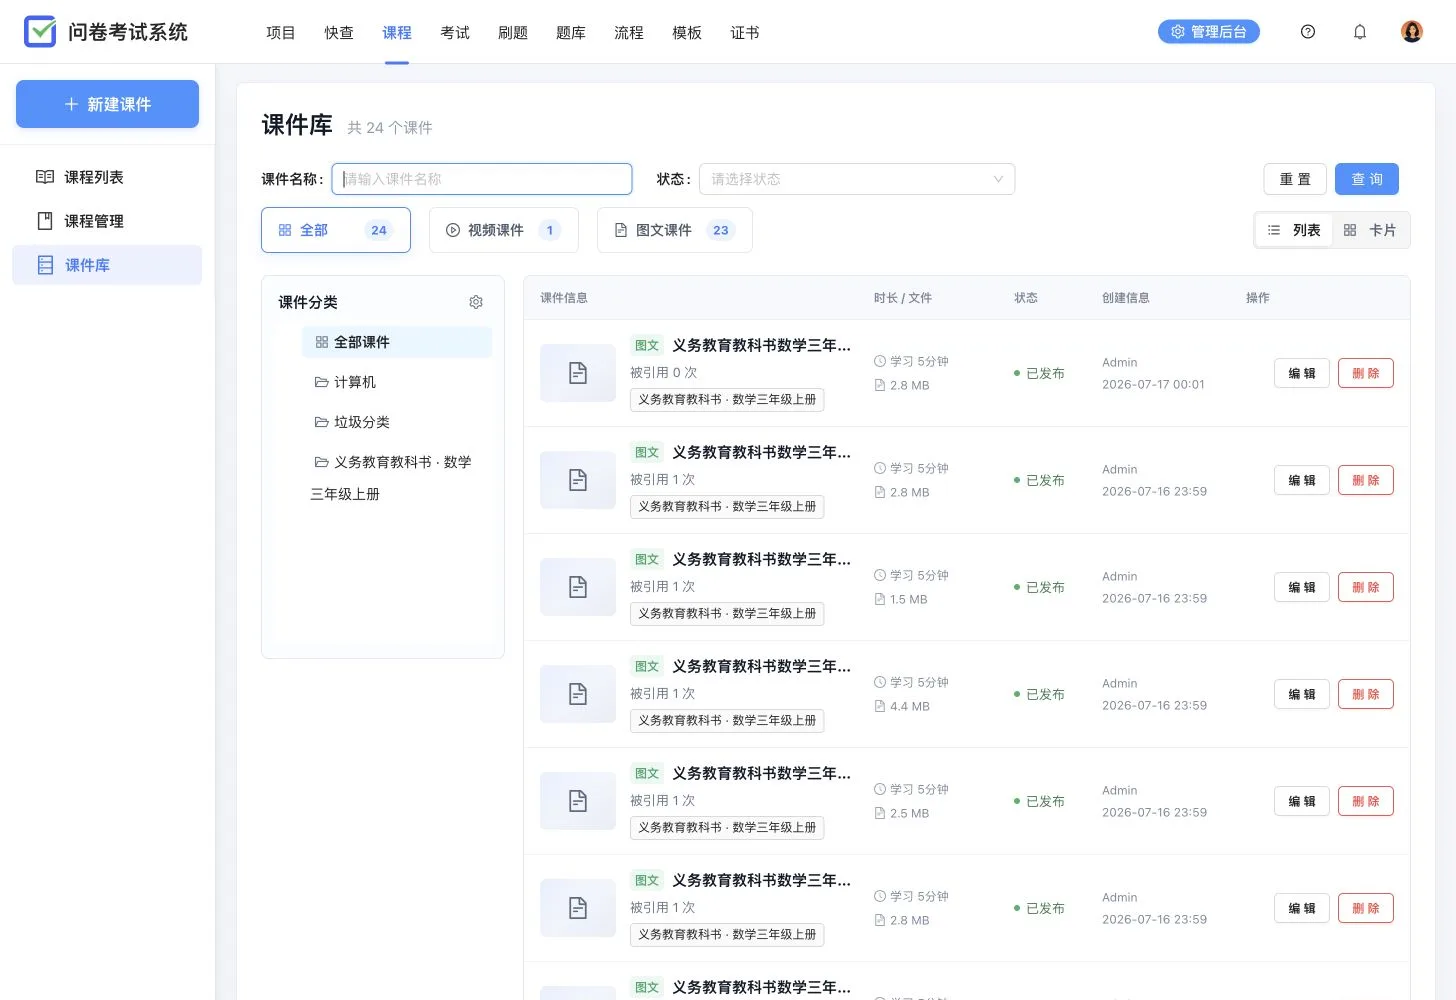Open the user avatar menu

1412,32
